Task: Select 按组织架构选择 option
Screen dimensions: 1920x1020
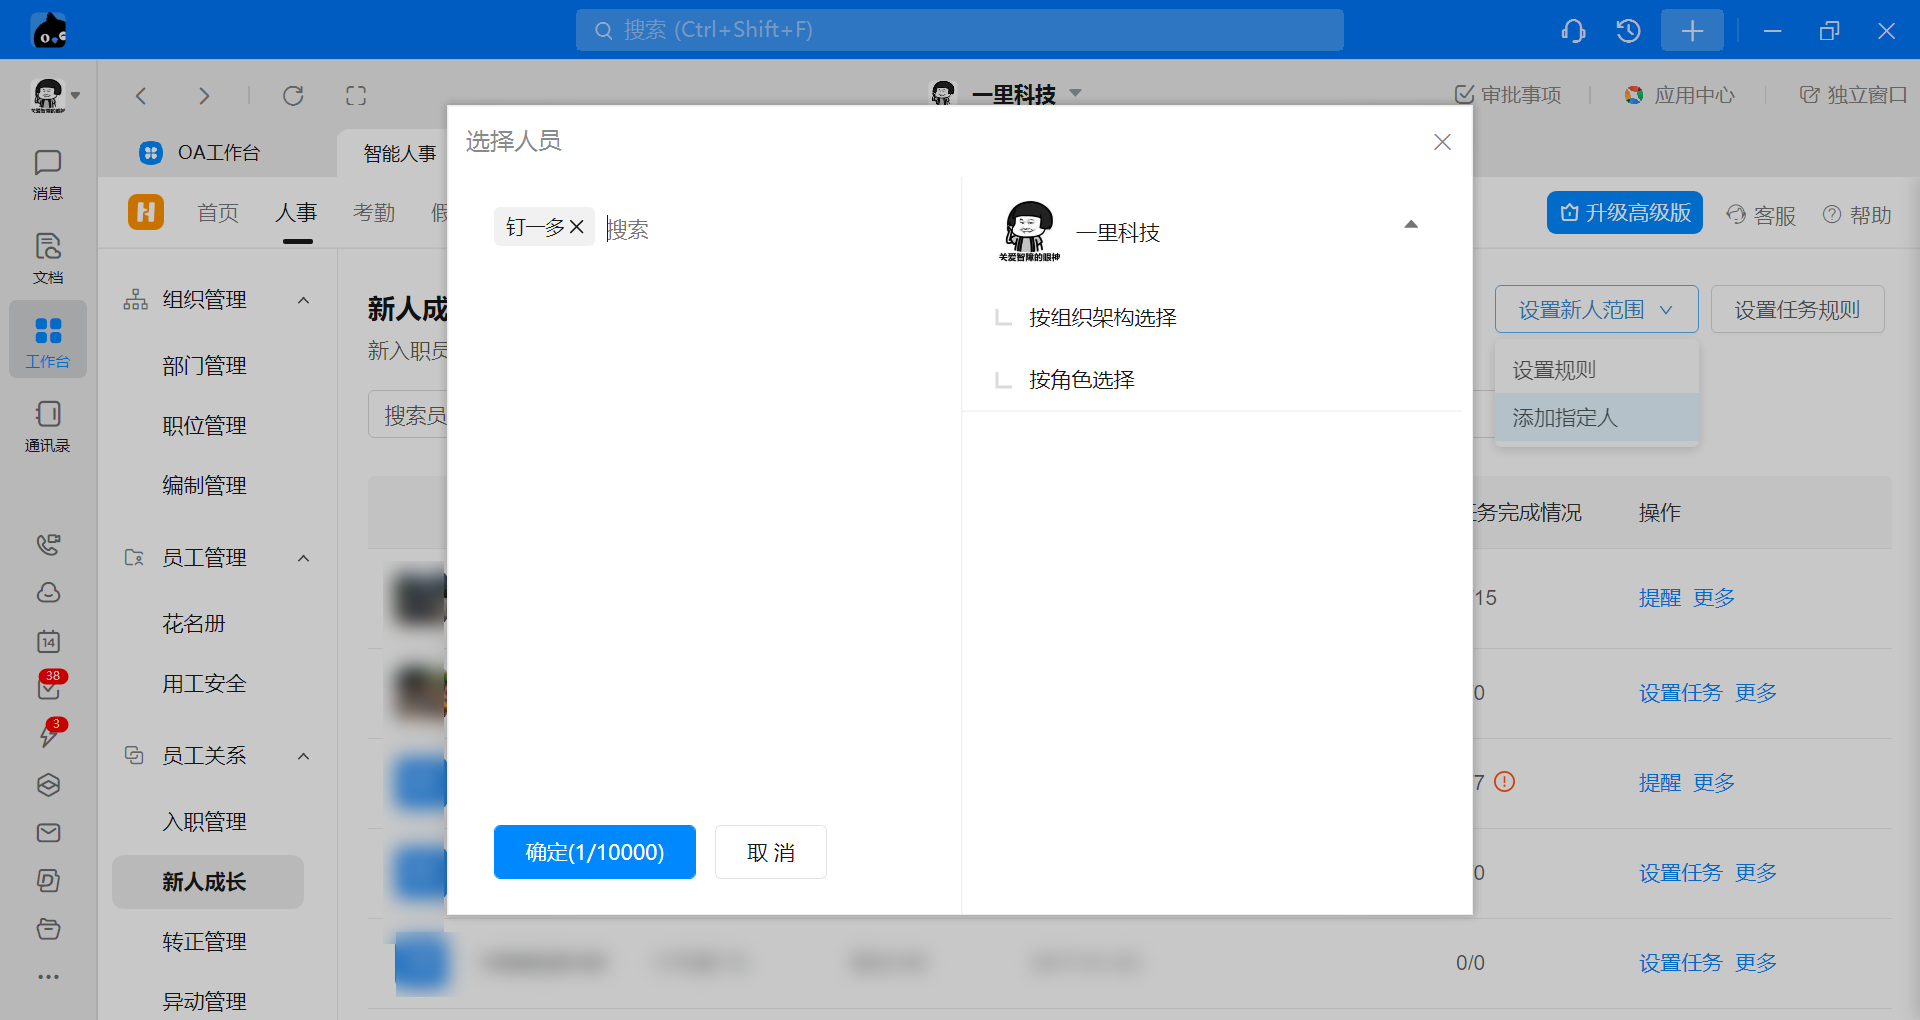Action: point(1102,318)
